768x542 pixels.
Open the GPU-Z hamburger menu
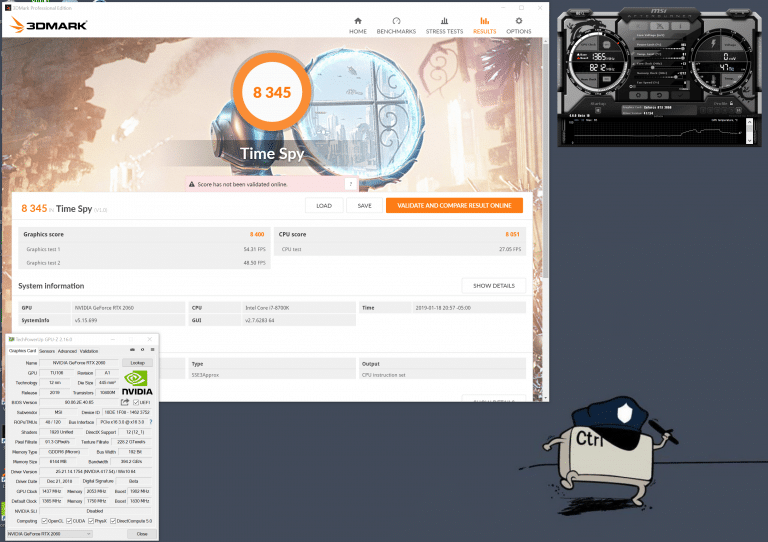tap(152, 350)
